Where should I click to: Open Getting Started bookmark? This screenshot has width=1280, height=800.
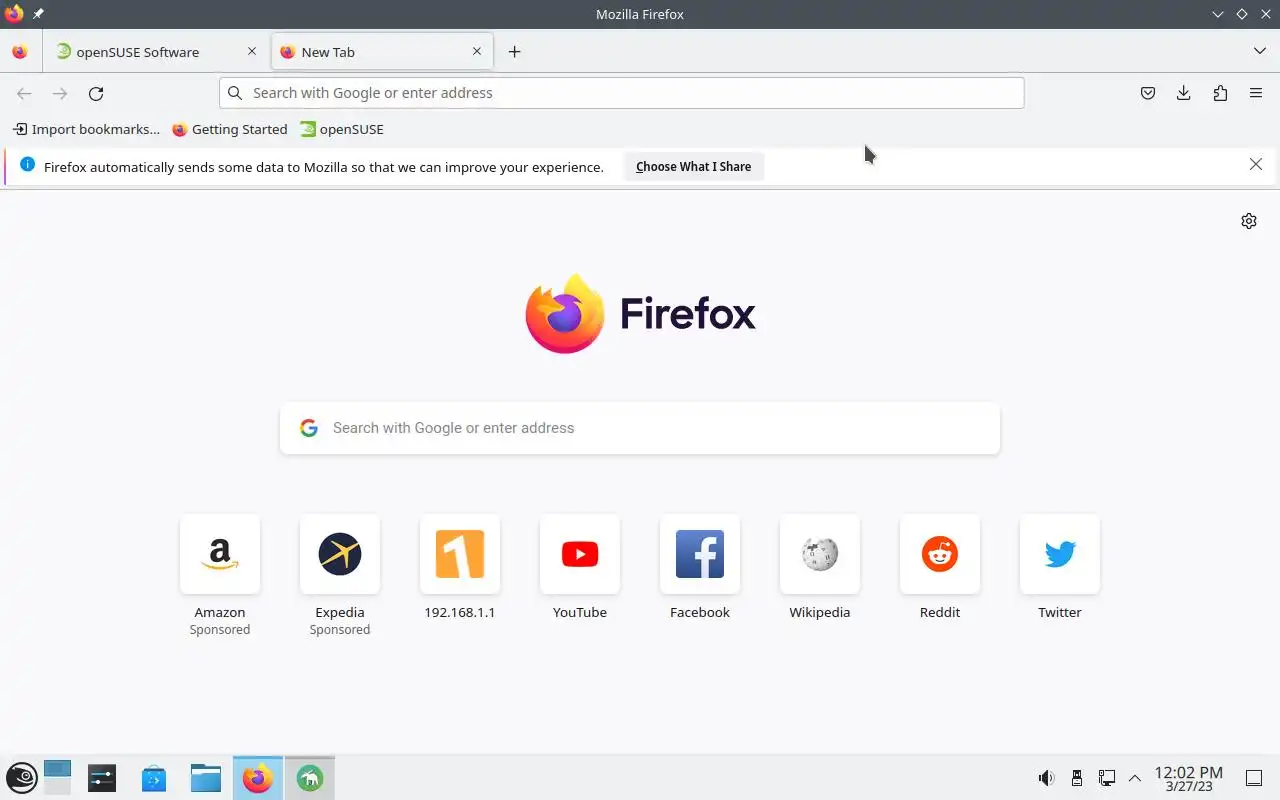pyautogui.click(x=229, y=129)
